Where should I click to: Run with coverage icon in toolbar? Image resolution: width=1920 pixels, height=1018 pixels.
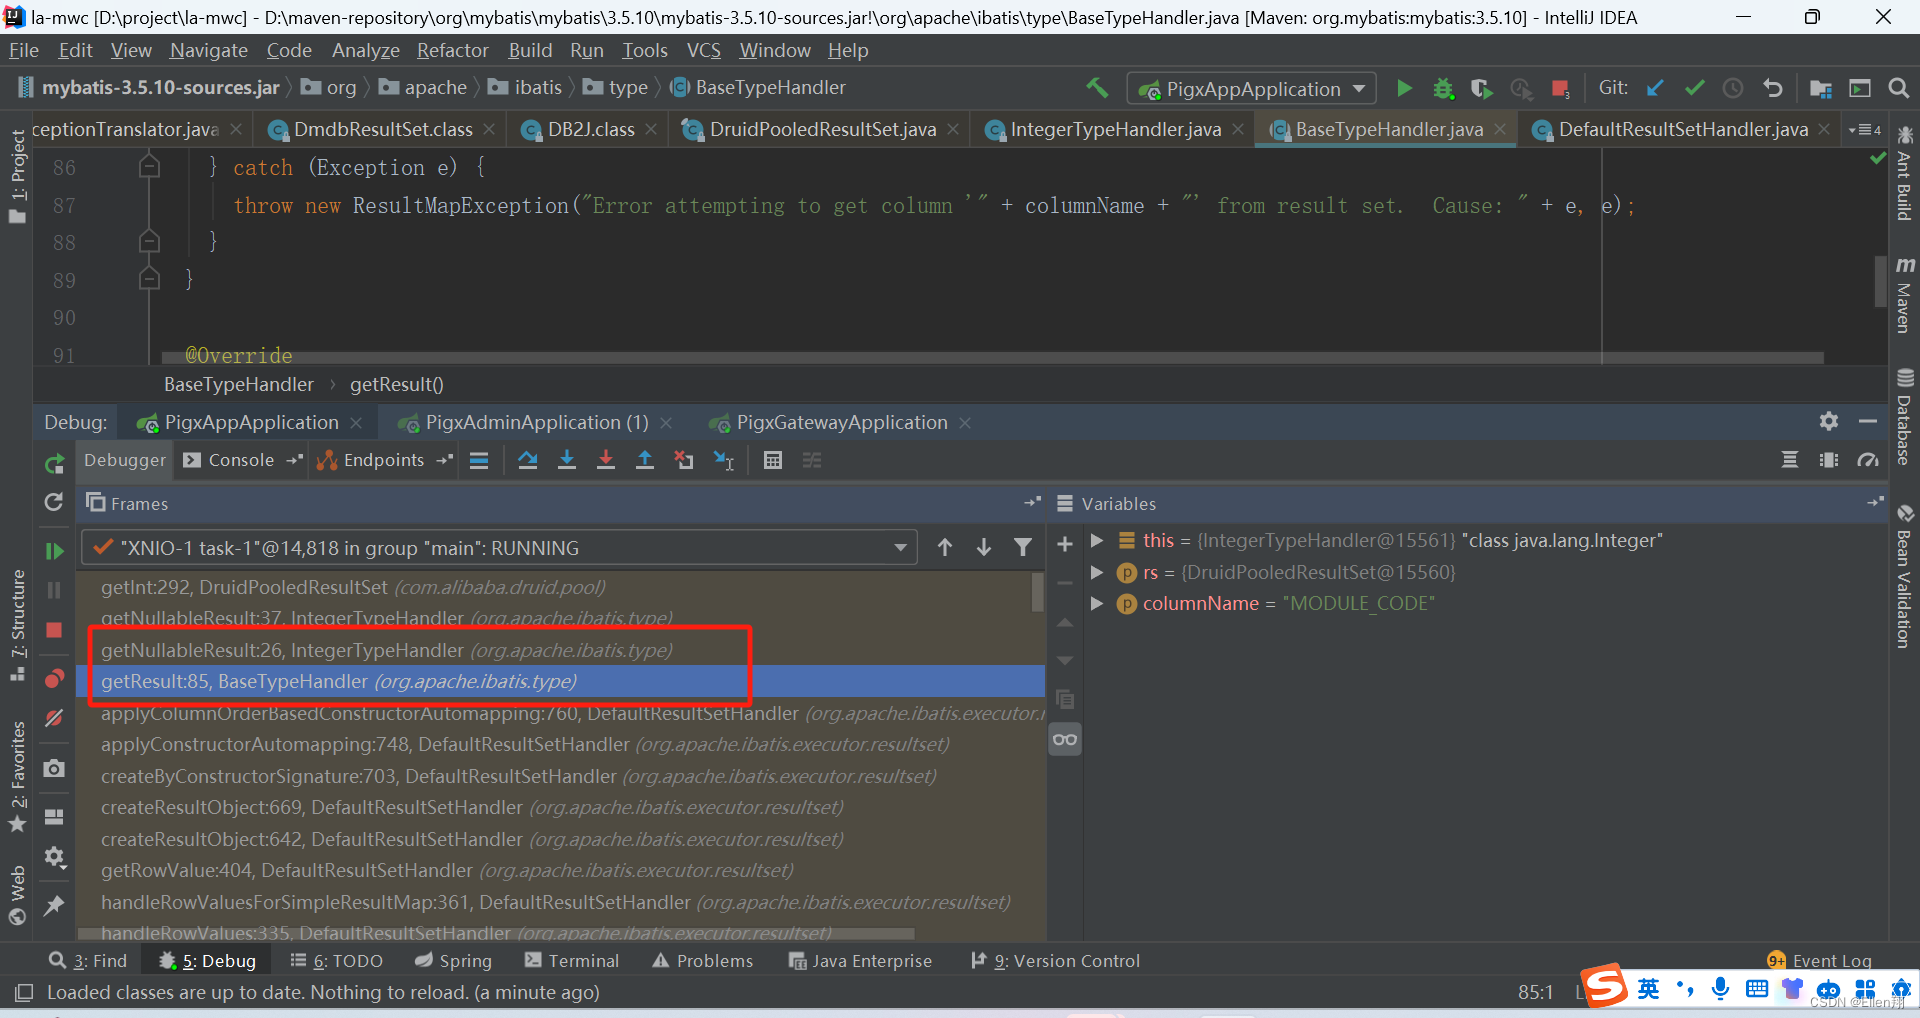tap(1481, 88)
